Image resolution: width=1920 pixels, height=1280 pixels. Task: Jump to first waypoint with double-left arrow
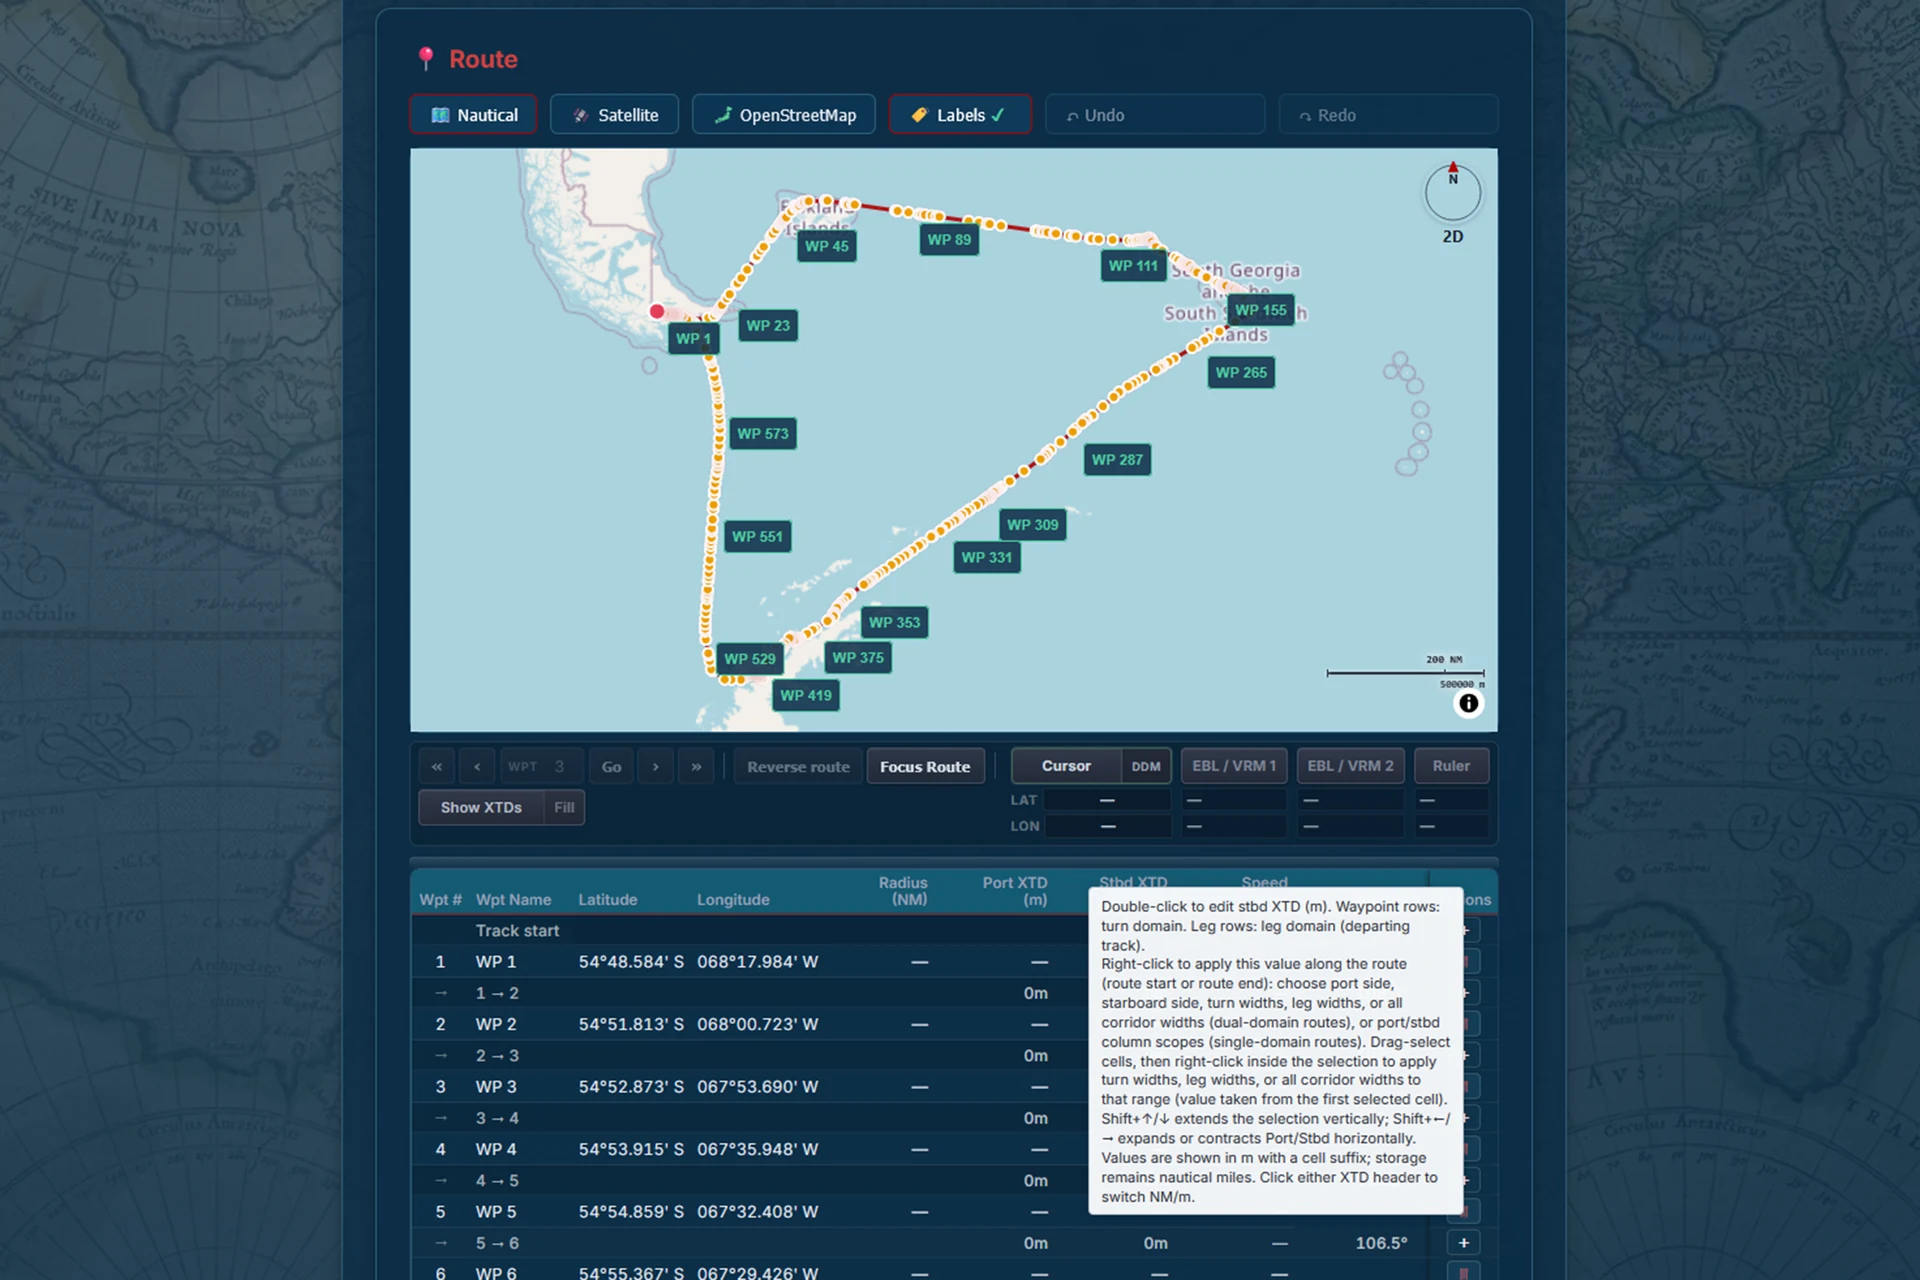click(x=437, y=767)
